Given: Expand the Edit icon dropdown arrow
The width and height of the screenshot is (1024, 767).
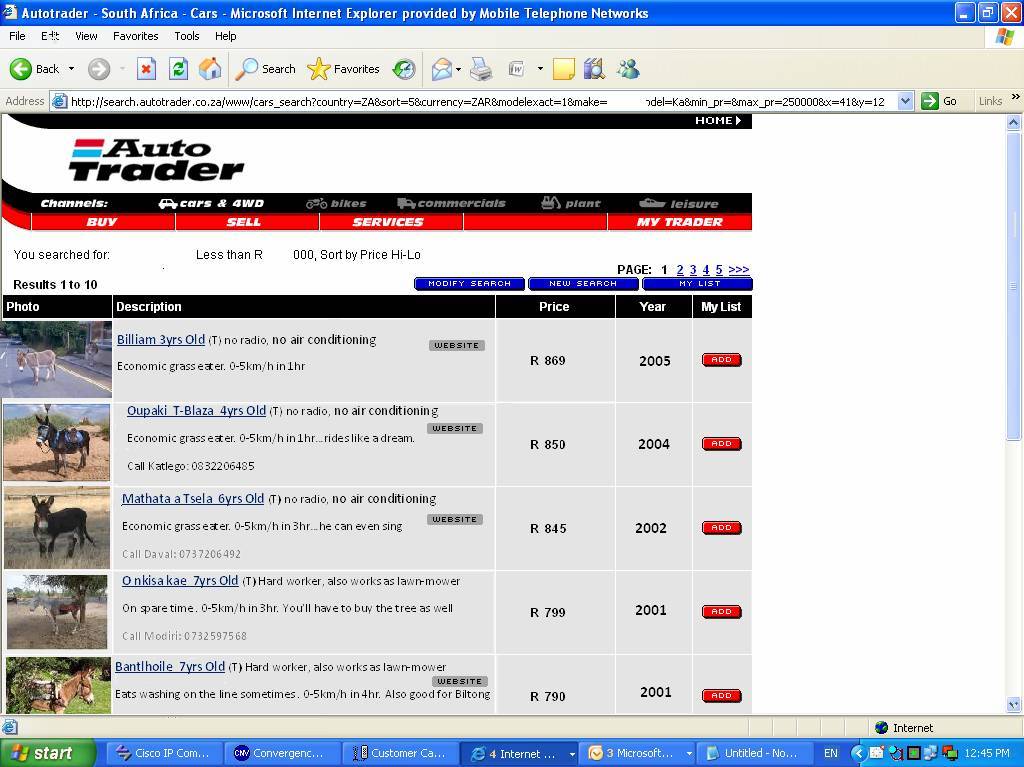Looking at the screenshot, I should [540, 69].
